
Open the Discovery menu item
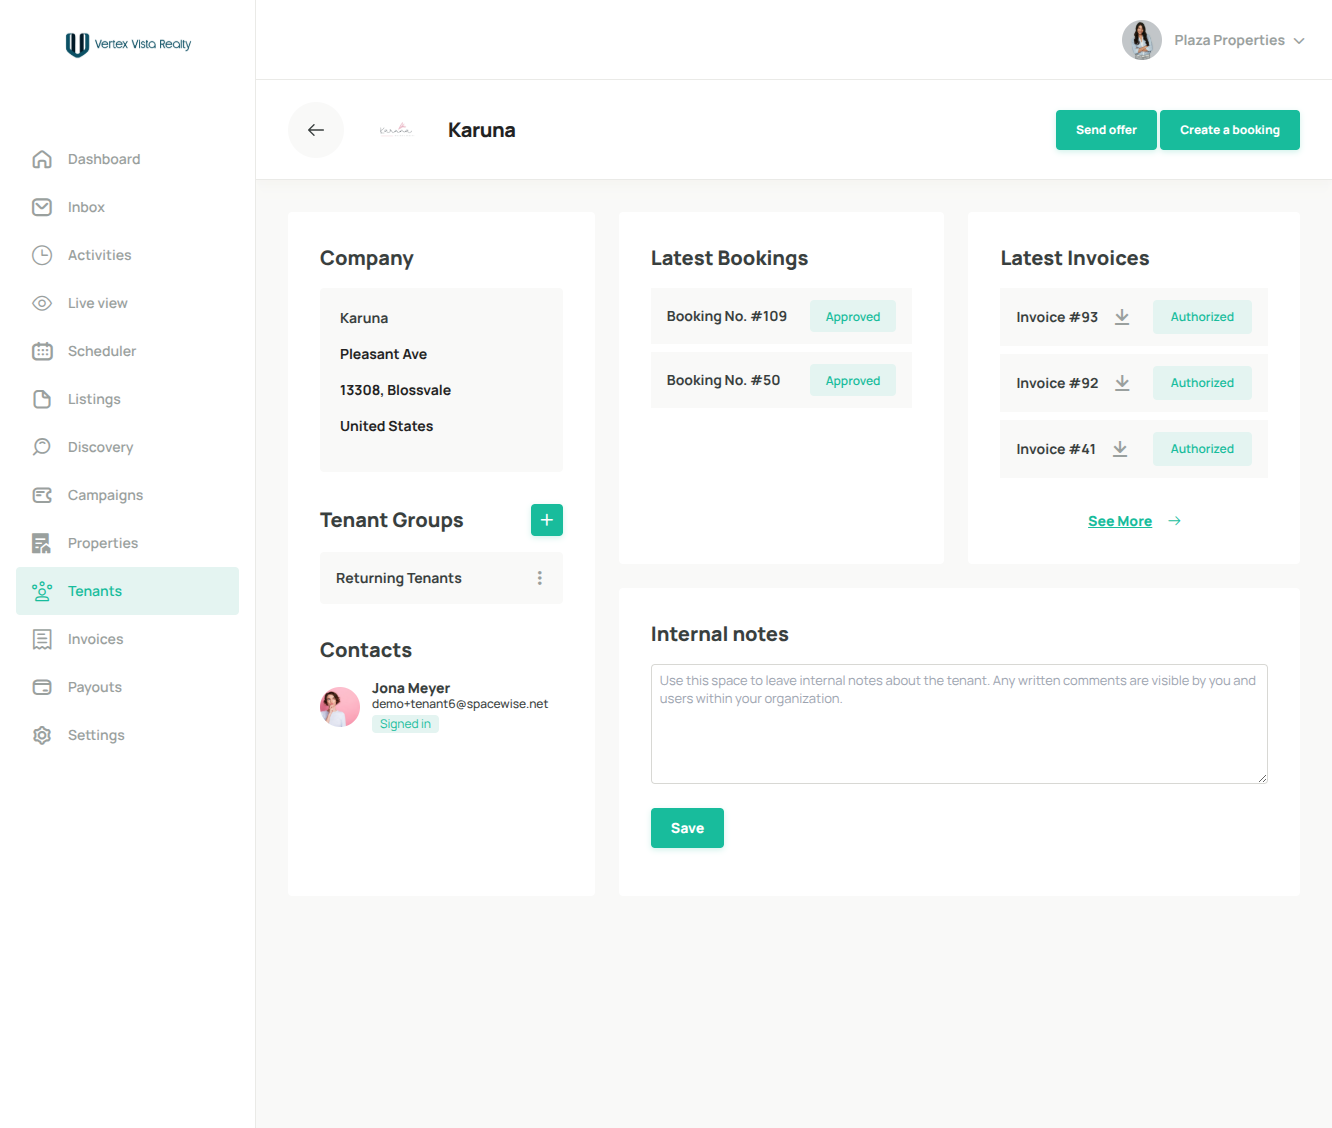pos(127,447)
